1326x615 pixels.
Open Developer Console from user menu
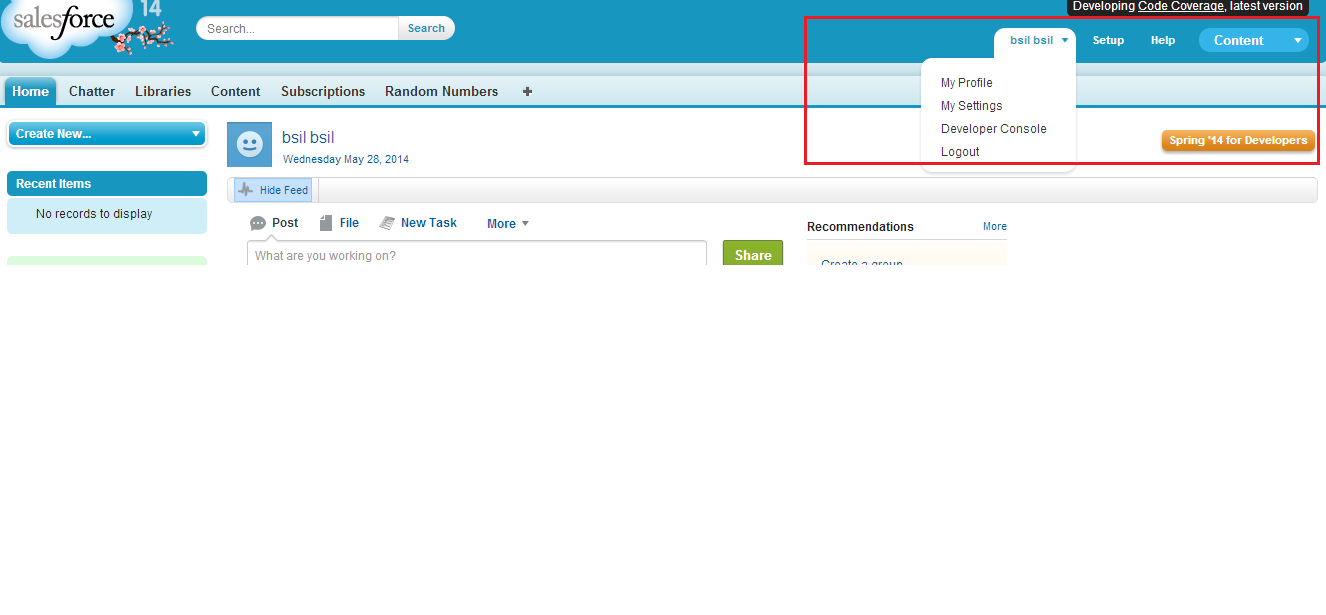tap(994, 129)
